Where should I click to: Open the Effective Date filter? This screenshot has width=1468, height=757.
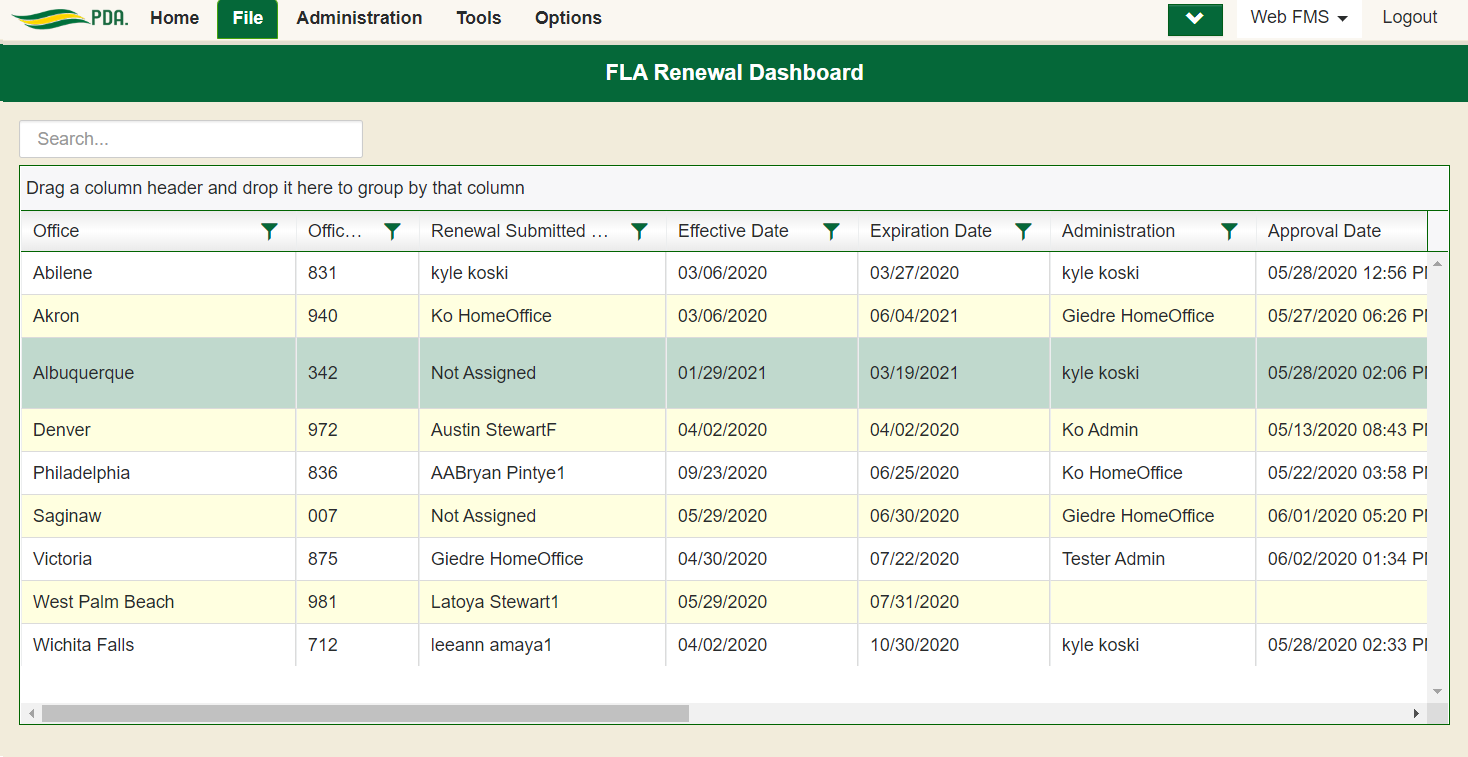click(831, 231)
